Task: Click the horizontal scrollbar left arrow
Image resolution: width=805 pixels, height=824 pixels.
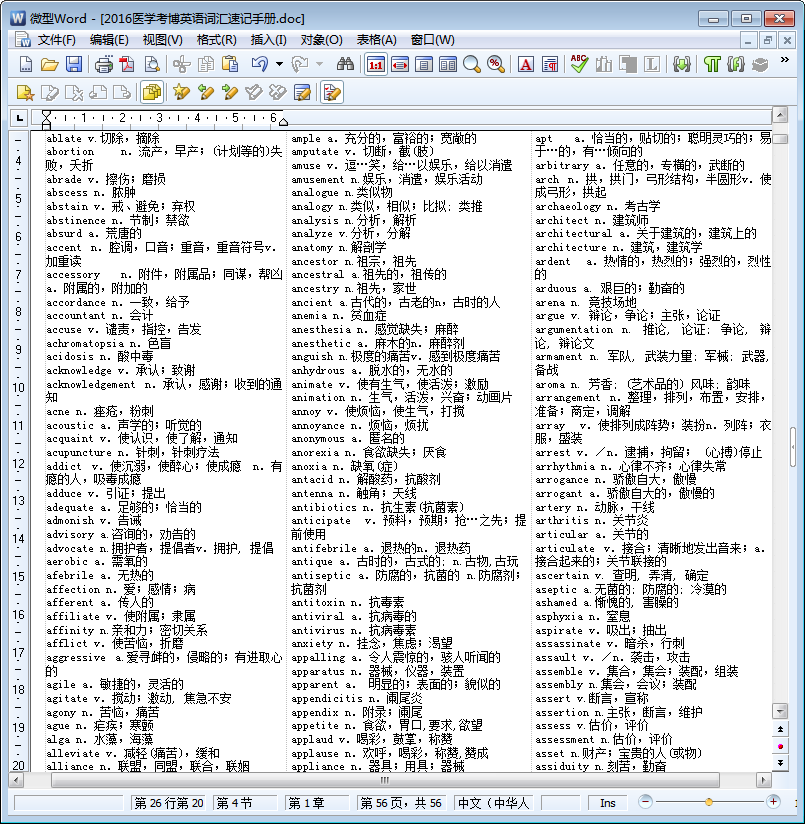Action: tap(16, 780)
